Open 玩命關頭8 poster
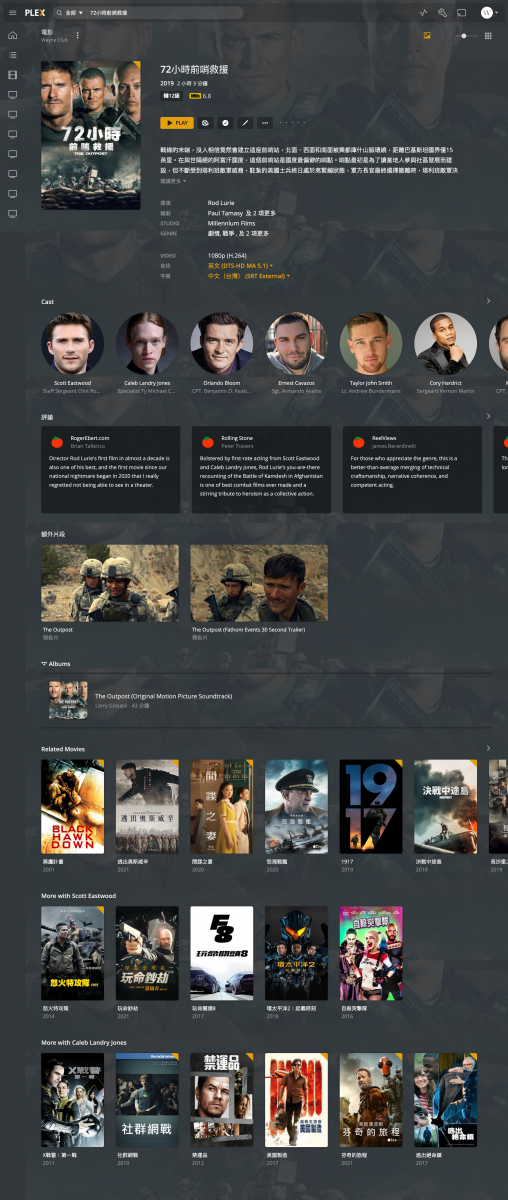508x1200 pixels. click(222, 953)
